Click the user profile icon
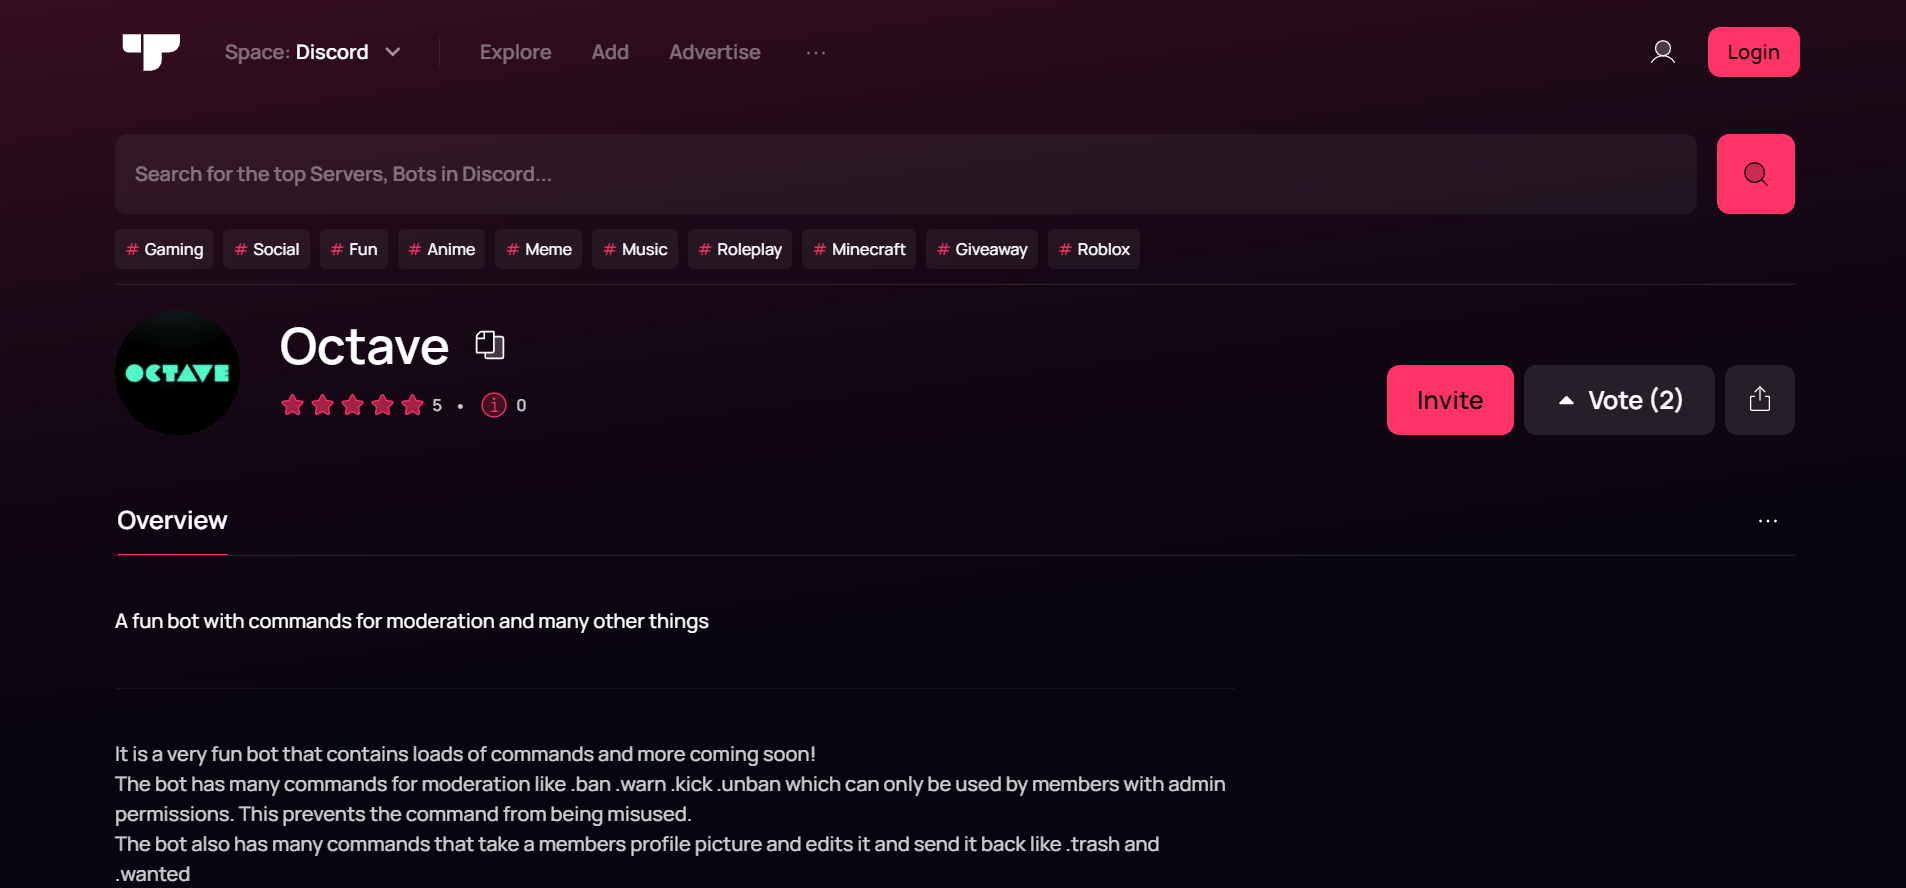Image resolution: width=1906 pixels, height=888 pixels. click(x=1662, y=52)
